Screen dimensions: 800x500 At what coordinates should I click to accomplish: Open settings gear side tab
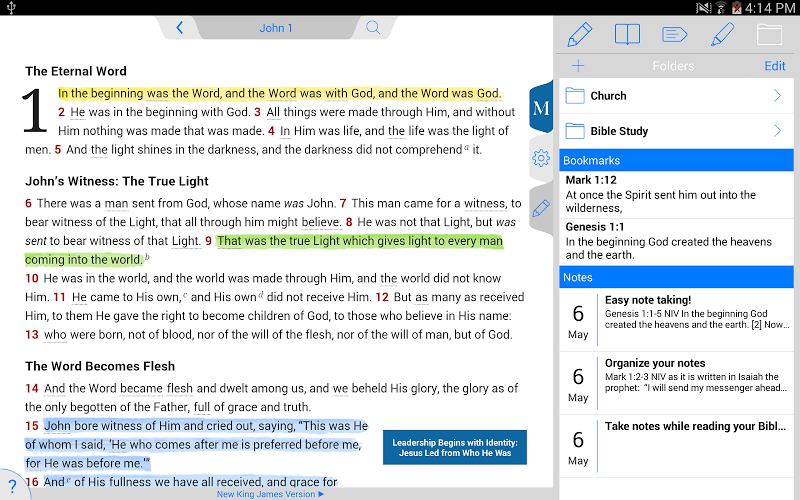tap(541, 158)
